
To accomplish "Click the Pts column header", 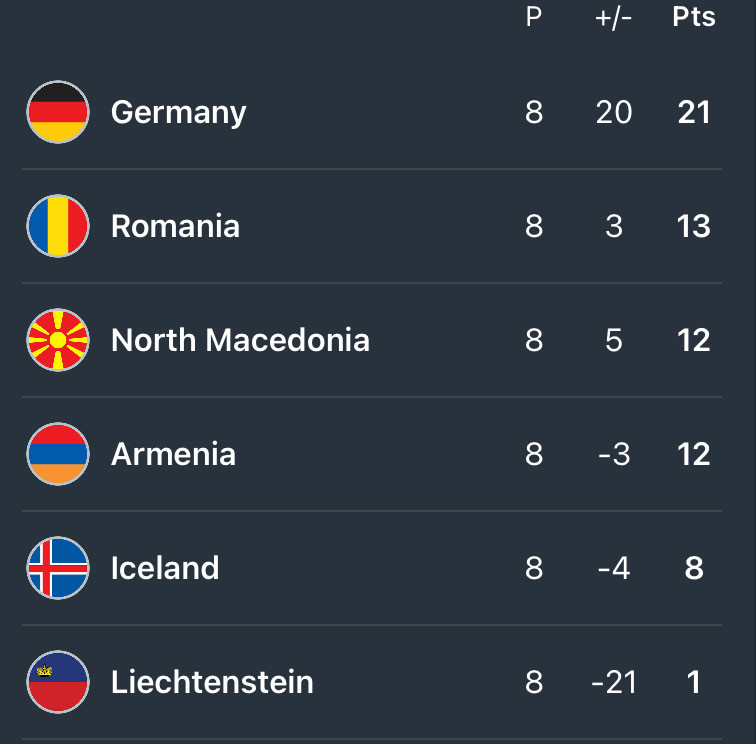I will (x=694, y=17).
